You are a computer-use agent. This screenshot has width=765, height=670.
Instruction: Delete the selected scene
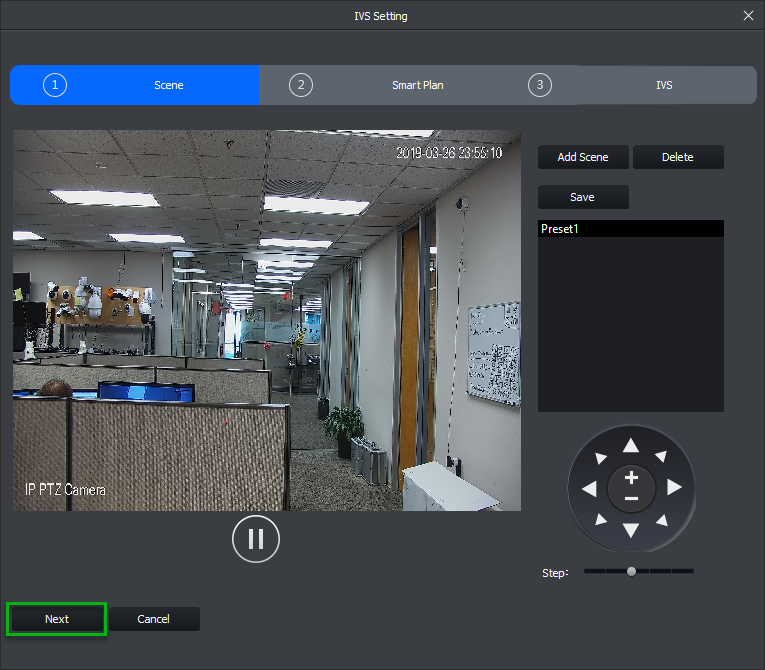(678, 157)
